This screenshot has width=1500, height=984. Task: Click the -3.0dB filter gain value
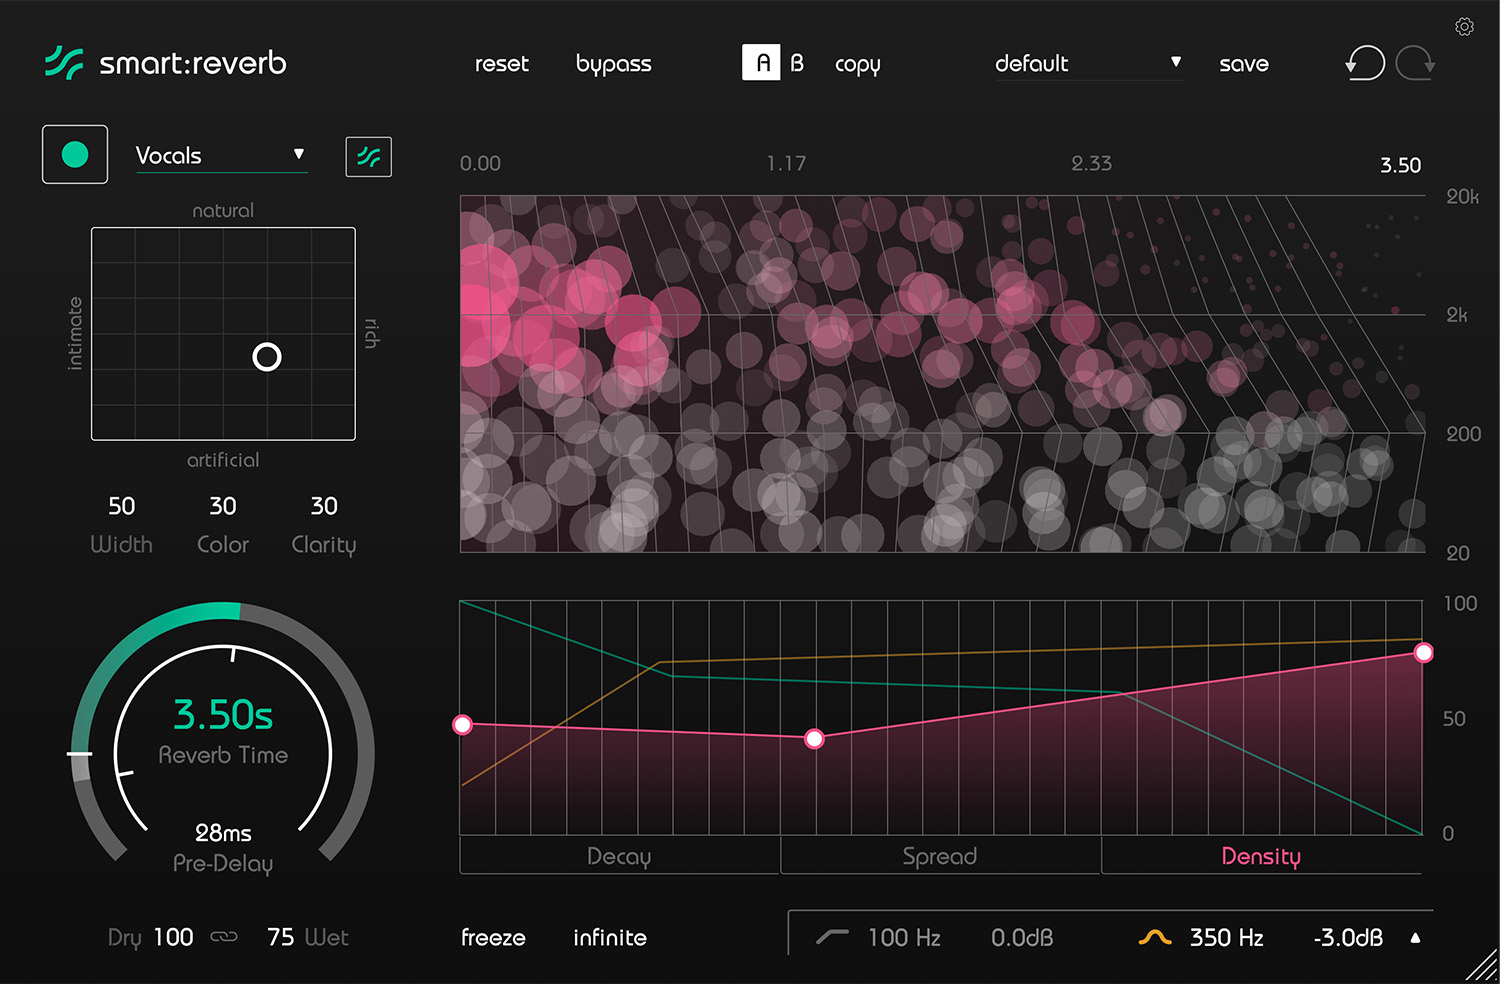click(x=1348, y=937)
